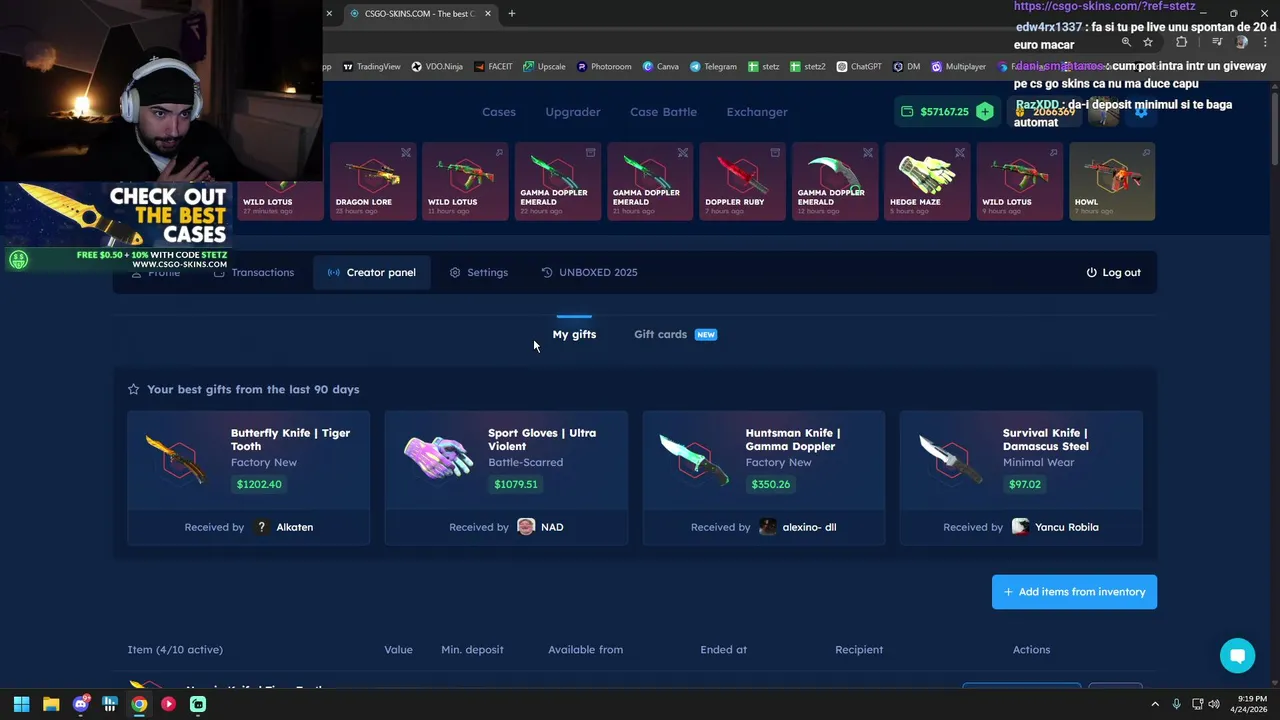Open the DM bookmark
This screenshot has height=720, width=1280.
(x=907, y=67)
